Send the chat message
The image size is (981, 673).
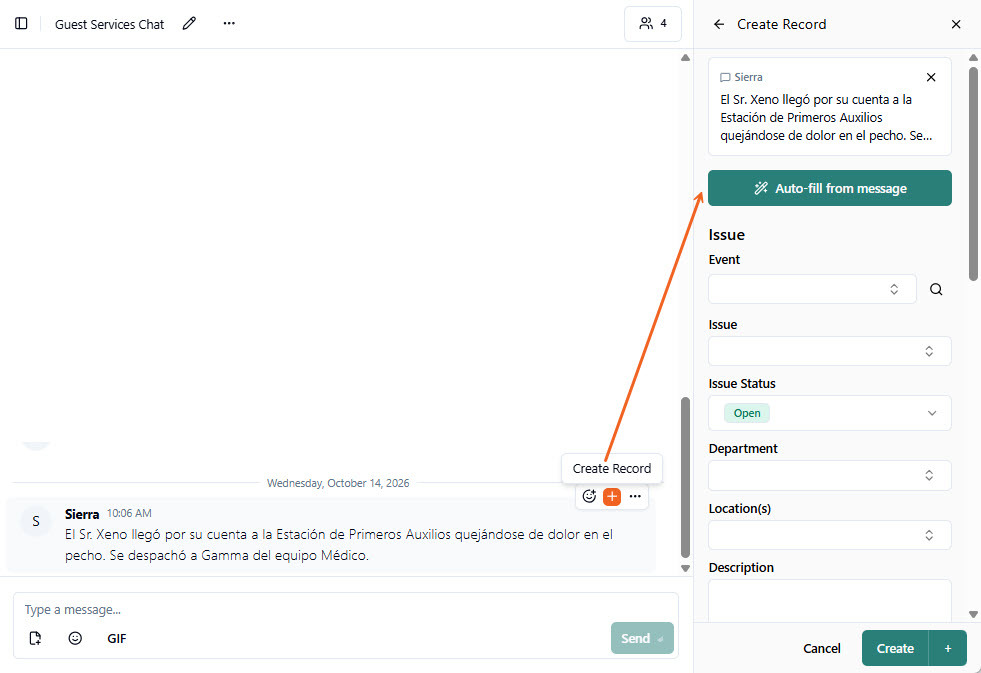642,638
